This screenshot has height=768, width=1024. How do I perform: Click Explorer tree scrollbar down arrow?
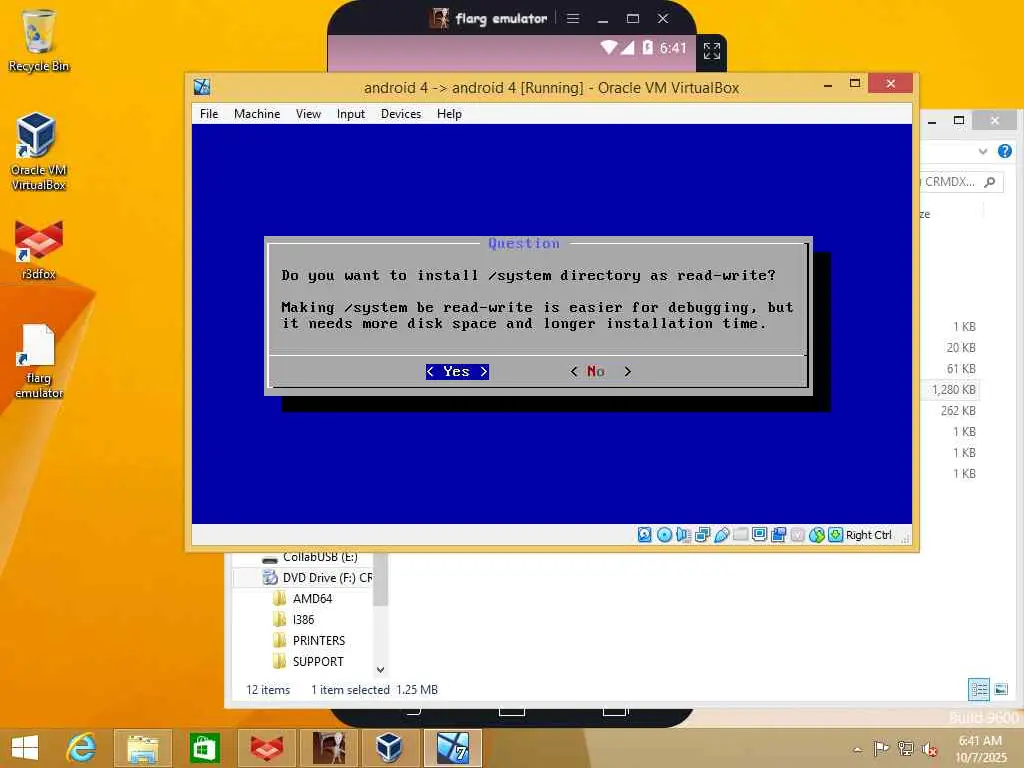pos(381,669)
